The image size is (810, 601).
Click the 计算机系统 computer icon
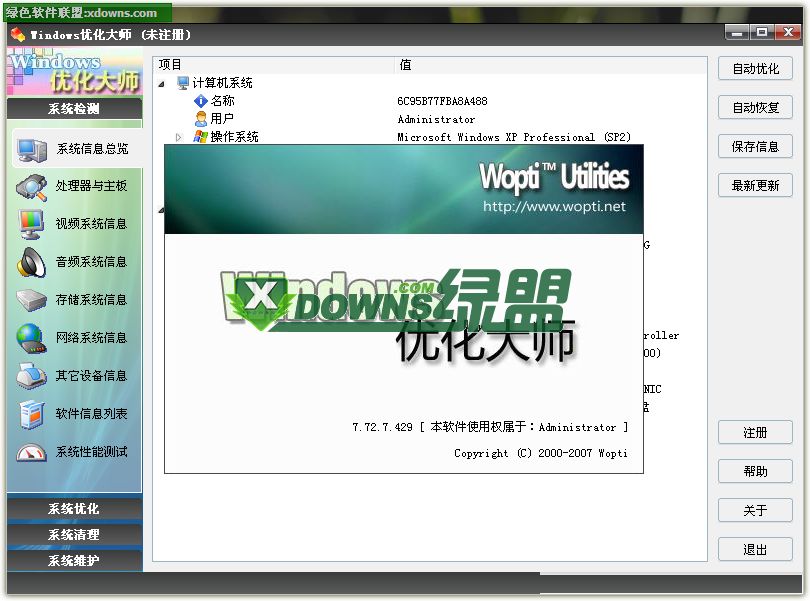183,83
